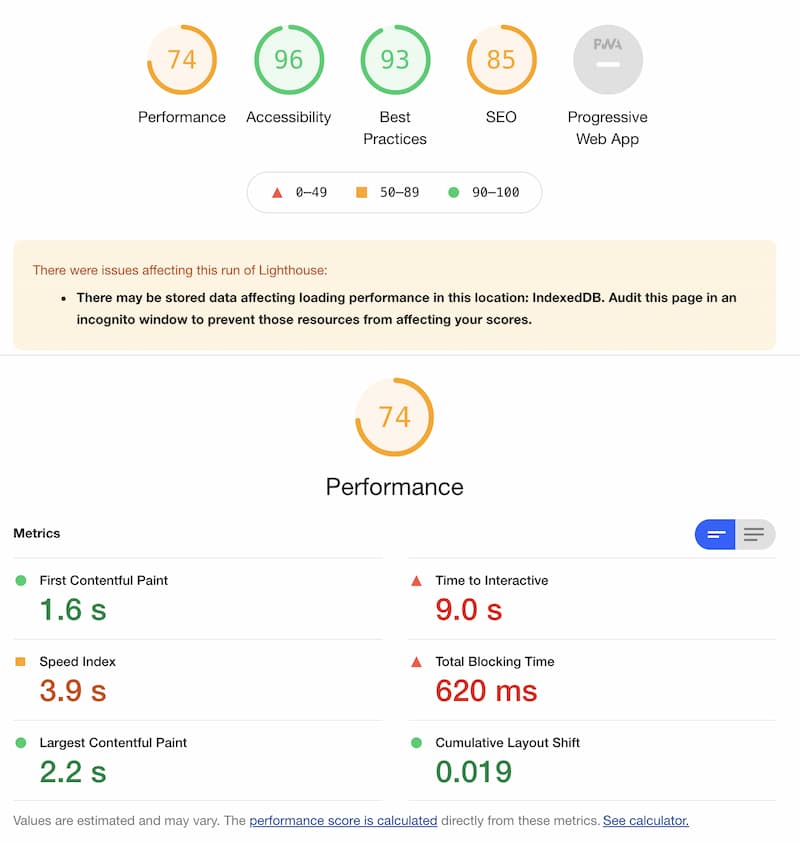
Task: Click the Accessibility category label
Action: [288, 117]
